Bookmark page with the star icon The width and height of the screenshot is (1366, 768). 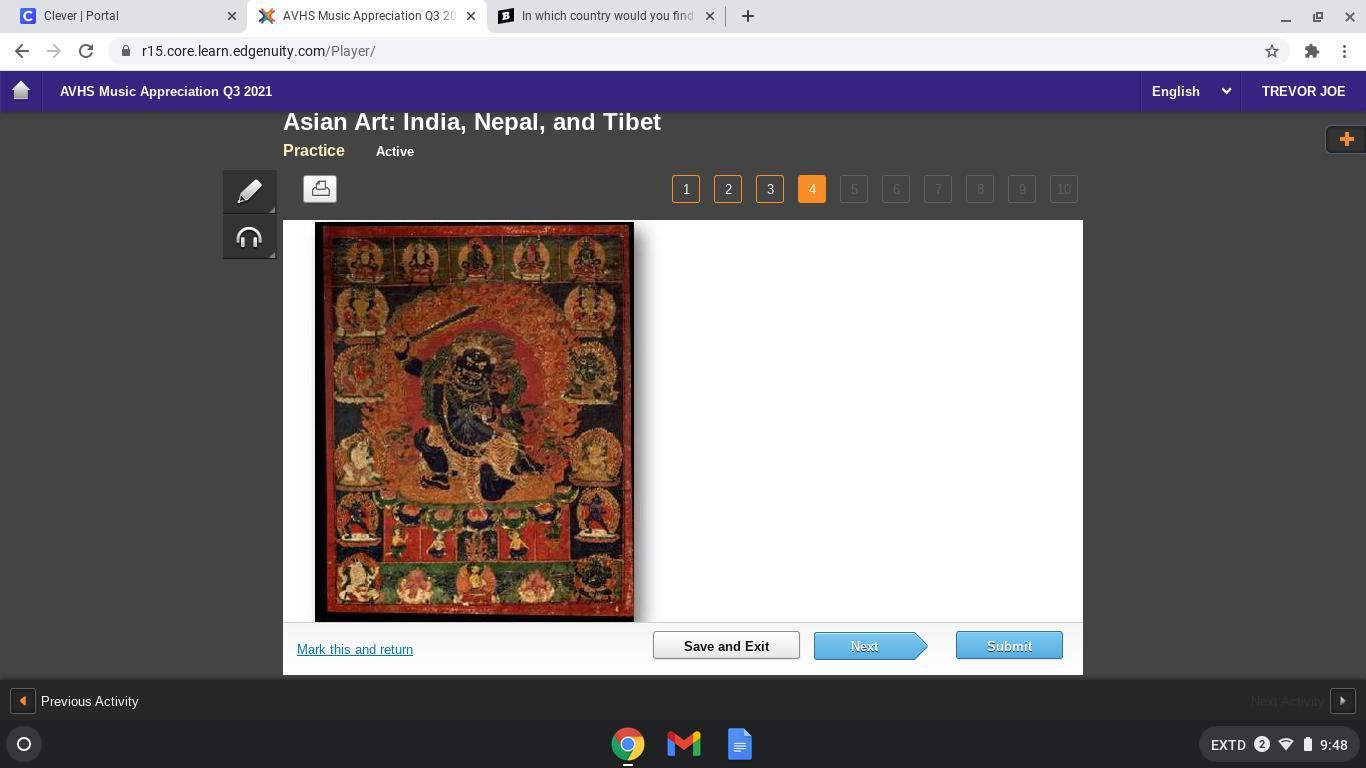(x=1272, y=51)
